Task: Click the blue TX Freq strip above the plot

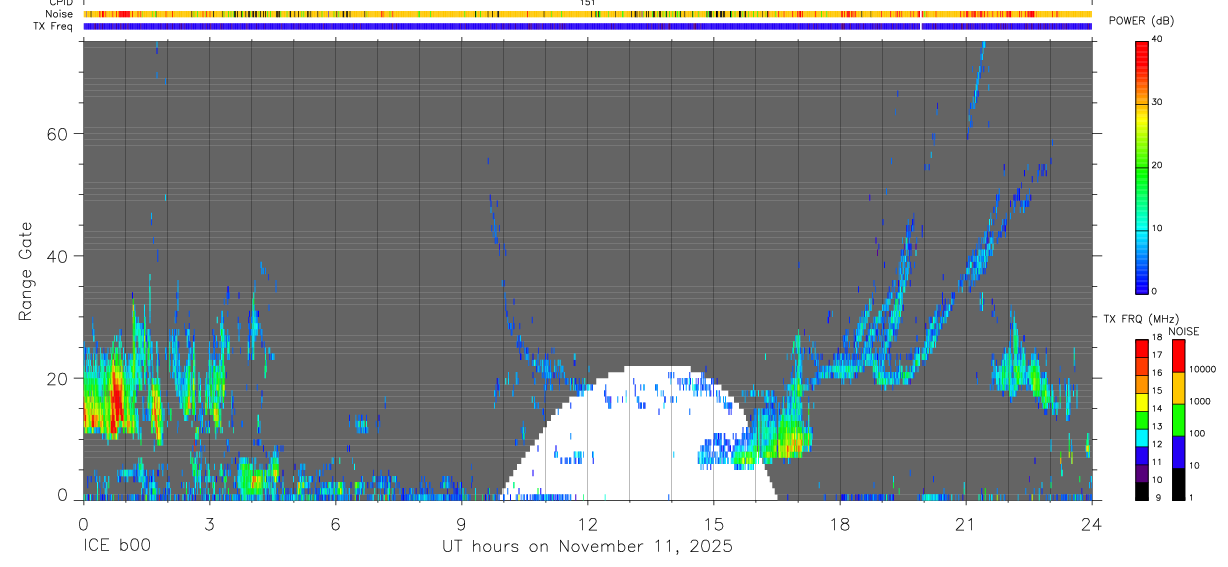Action: [x=587, y=26]
